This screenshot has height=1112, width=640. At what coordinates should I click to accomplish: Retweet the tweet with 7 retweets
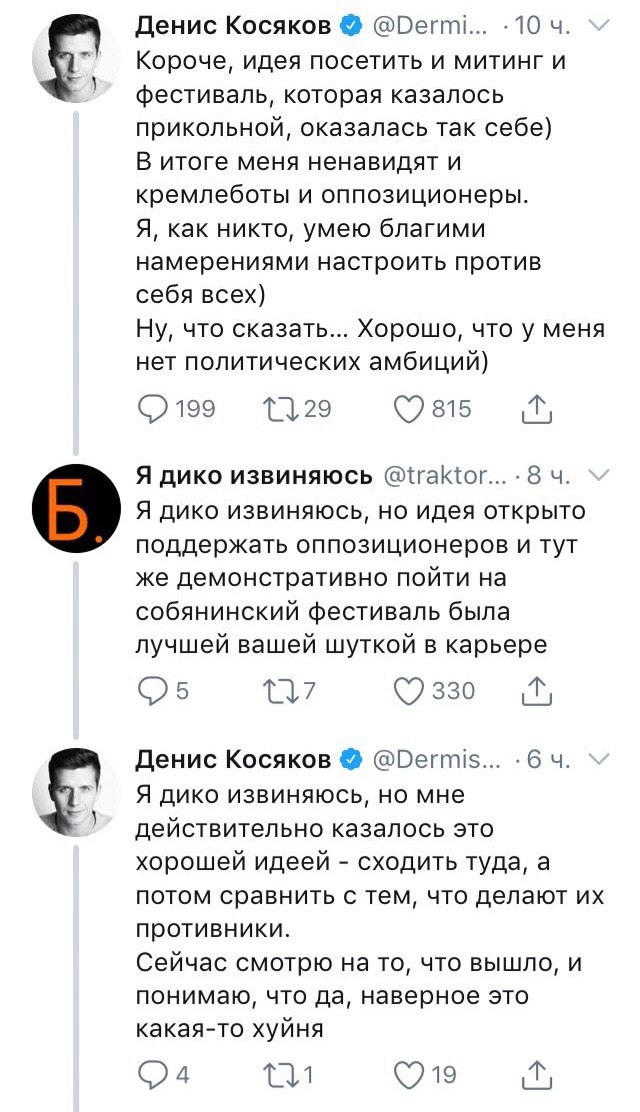coord(276,690)
